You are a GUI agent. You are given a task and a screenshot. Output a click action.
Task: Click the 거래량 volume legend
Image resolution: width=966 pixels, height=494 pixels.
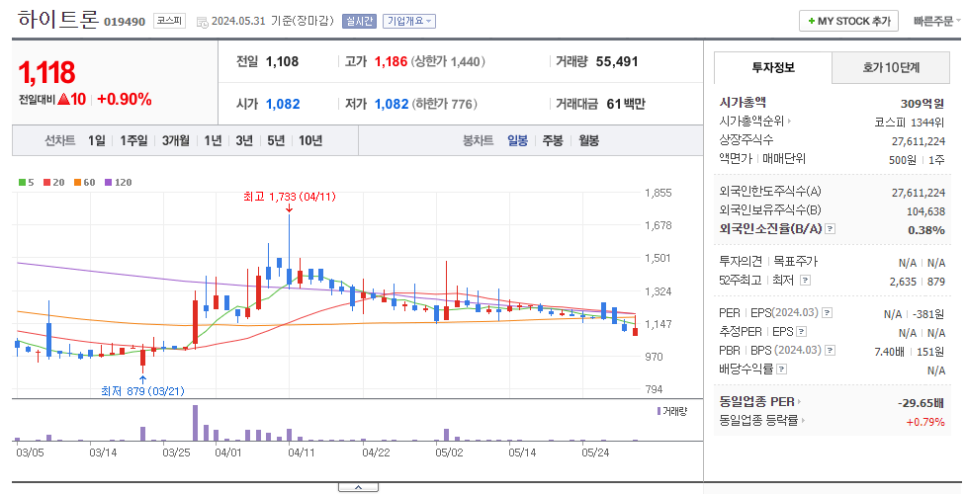[672, 411]
